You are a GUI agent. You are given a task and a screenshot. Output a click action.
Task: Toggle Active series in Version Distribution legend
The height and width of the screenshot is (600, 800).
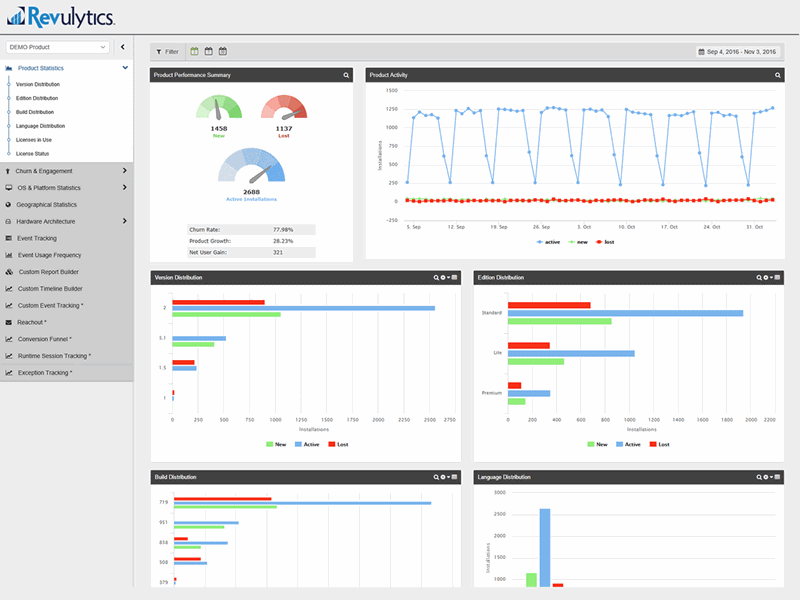pos(307,444)
